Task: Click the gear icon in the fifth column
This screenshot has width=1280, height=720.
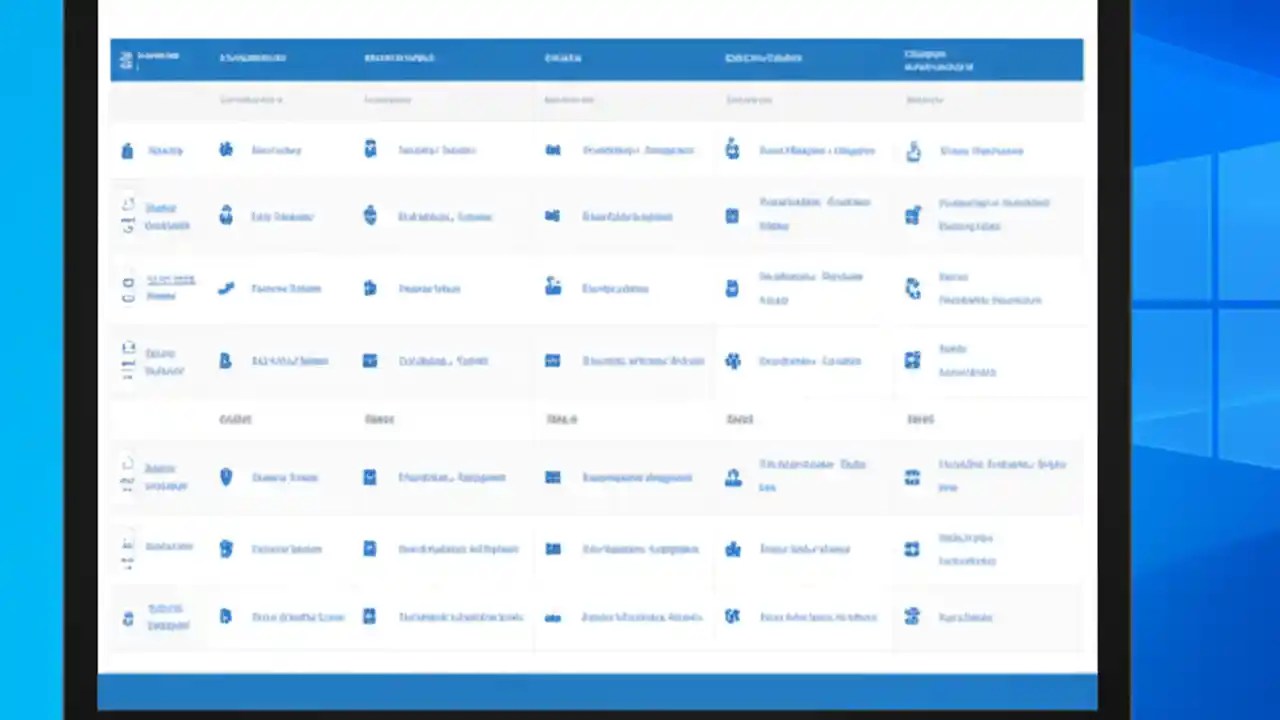Action: pos(732,361)
